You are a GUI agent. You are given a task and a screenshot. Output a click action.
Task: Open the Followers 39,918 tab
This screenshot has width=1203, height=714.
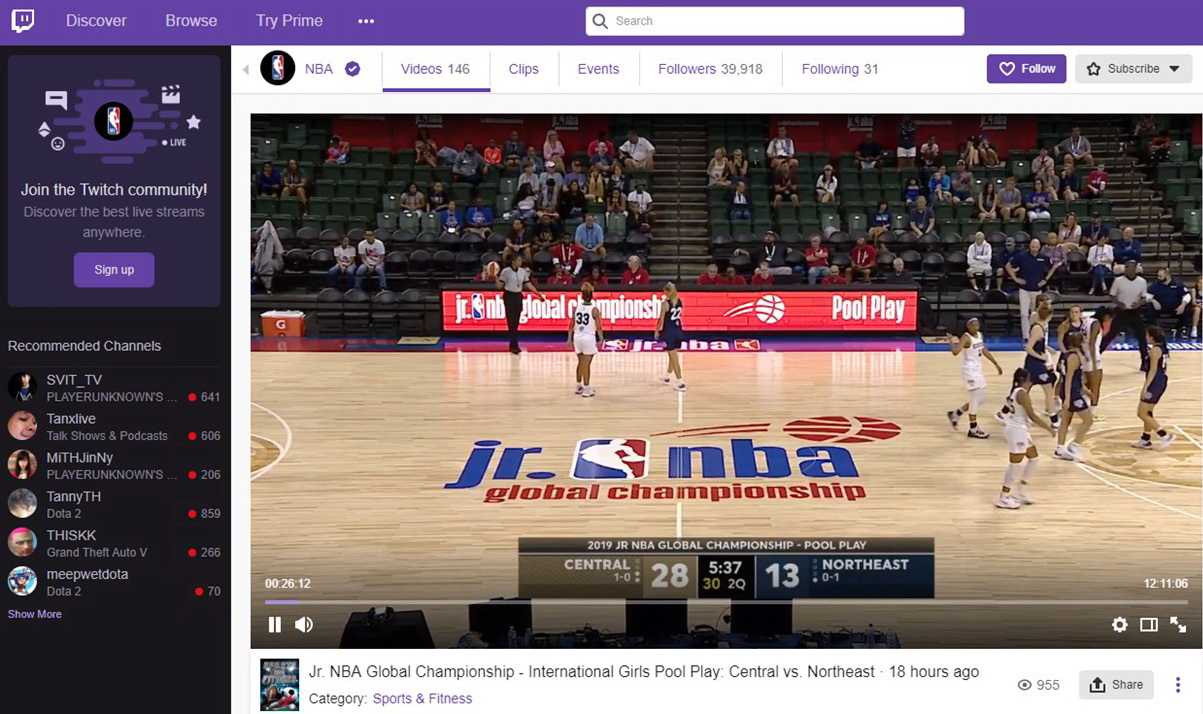point(710,69)
